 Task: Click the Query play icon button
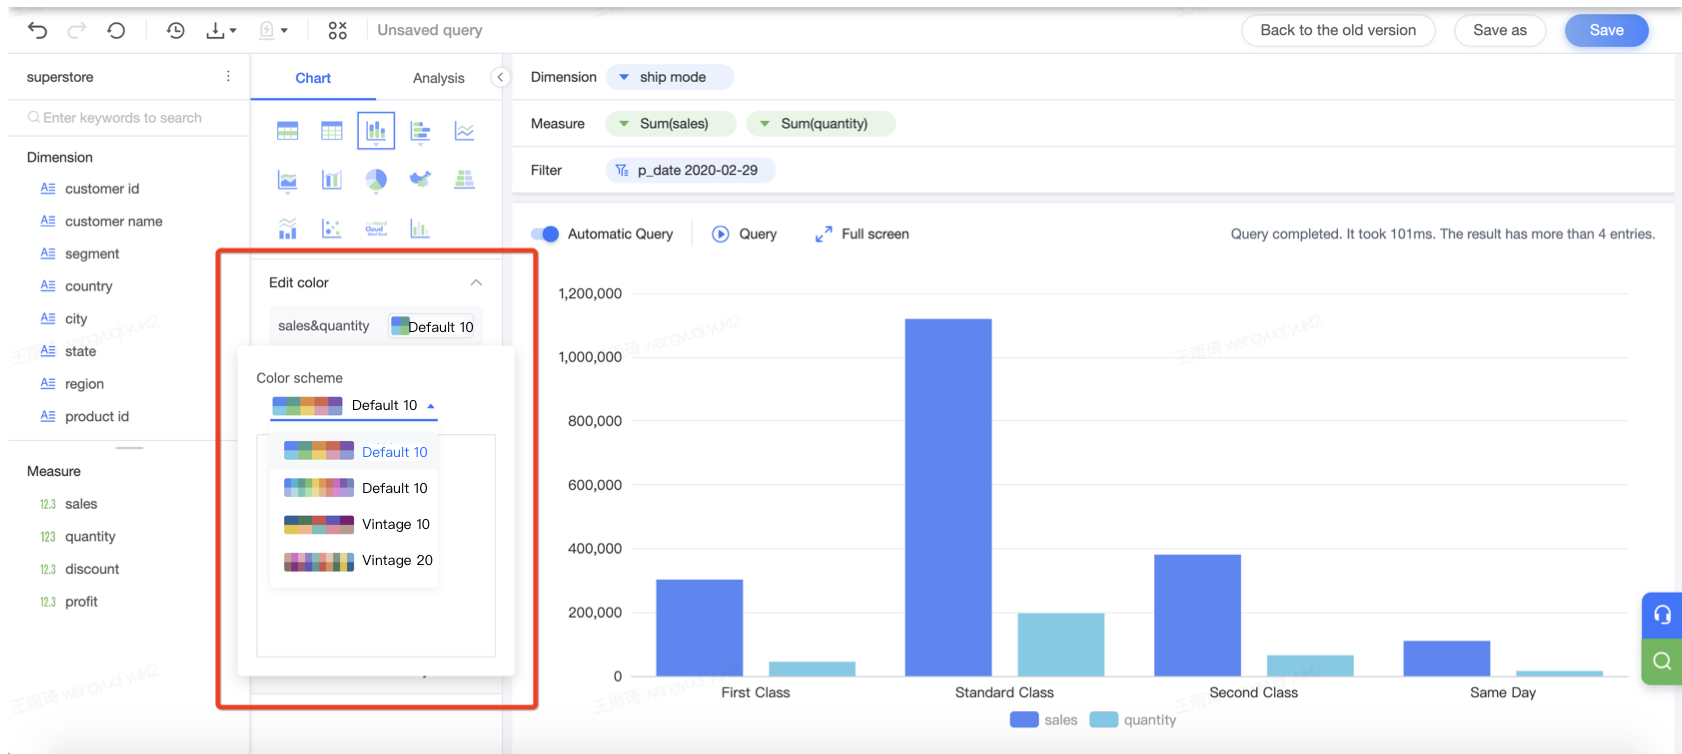click(x=744, y=234)
